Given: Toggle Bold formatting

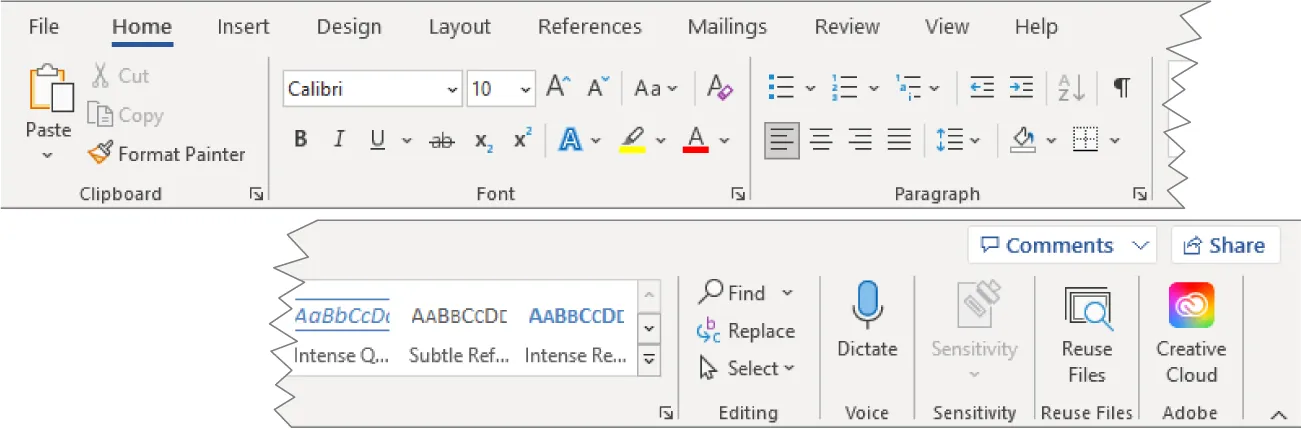Looking at the screenshot, I should point(300,140).
